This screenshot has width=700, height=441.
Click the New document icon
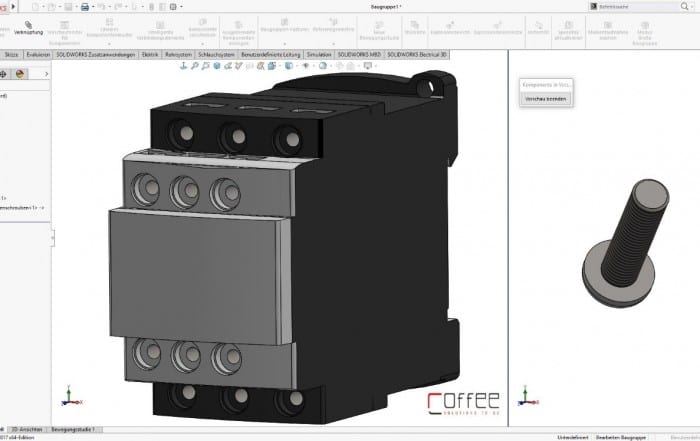35,7
